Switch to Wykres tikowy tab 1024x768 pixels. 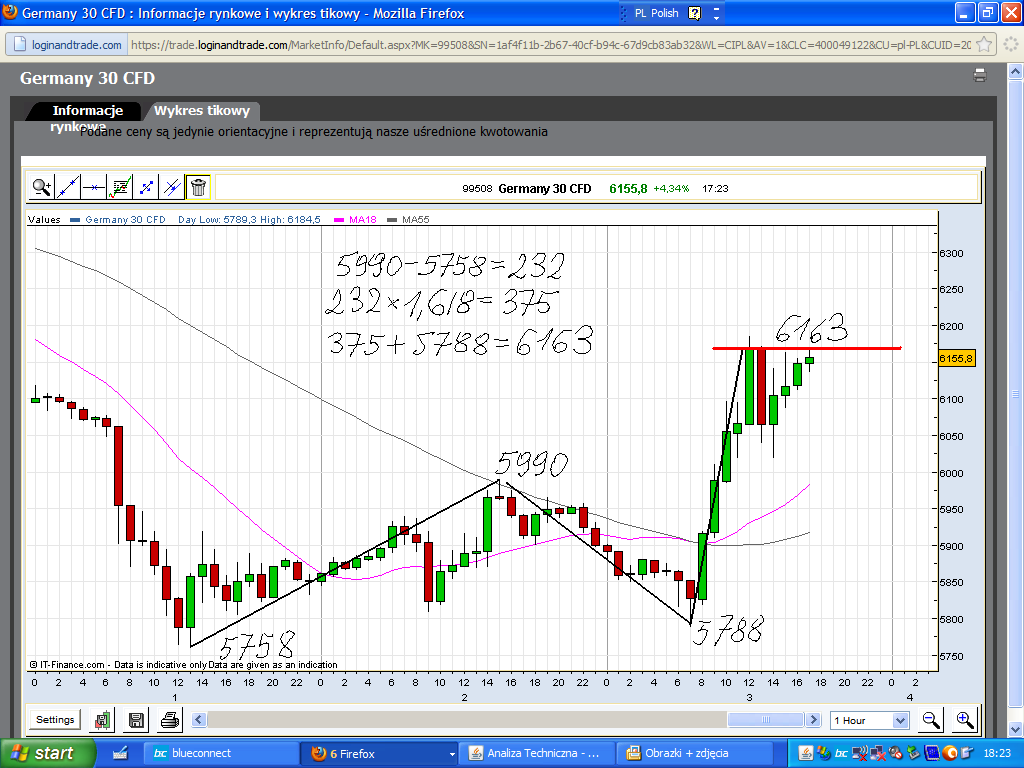(x=202, y=111)
